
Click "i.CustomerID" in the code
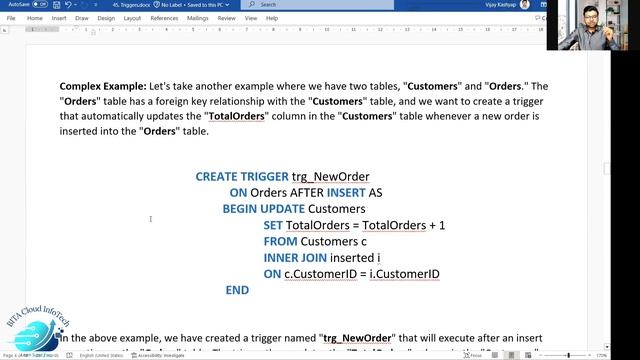point(404,274)
